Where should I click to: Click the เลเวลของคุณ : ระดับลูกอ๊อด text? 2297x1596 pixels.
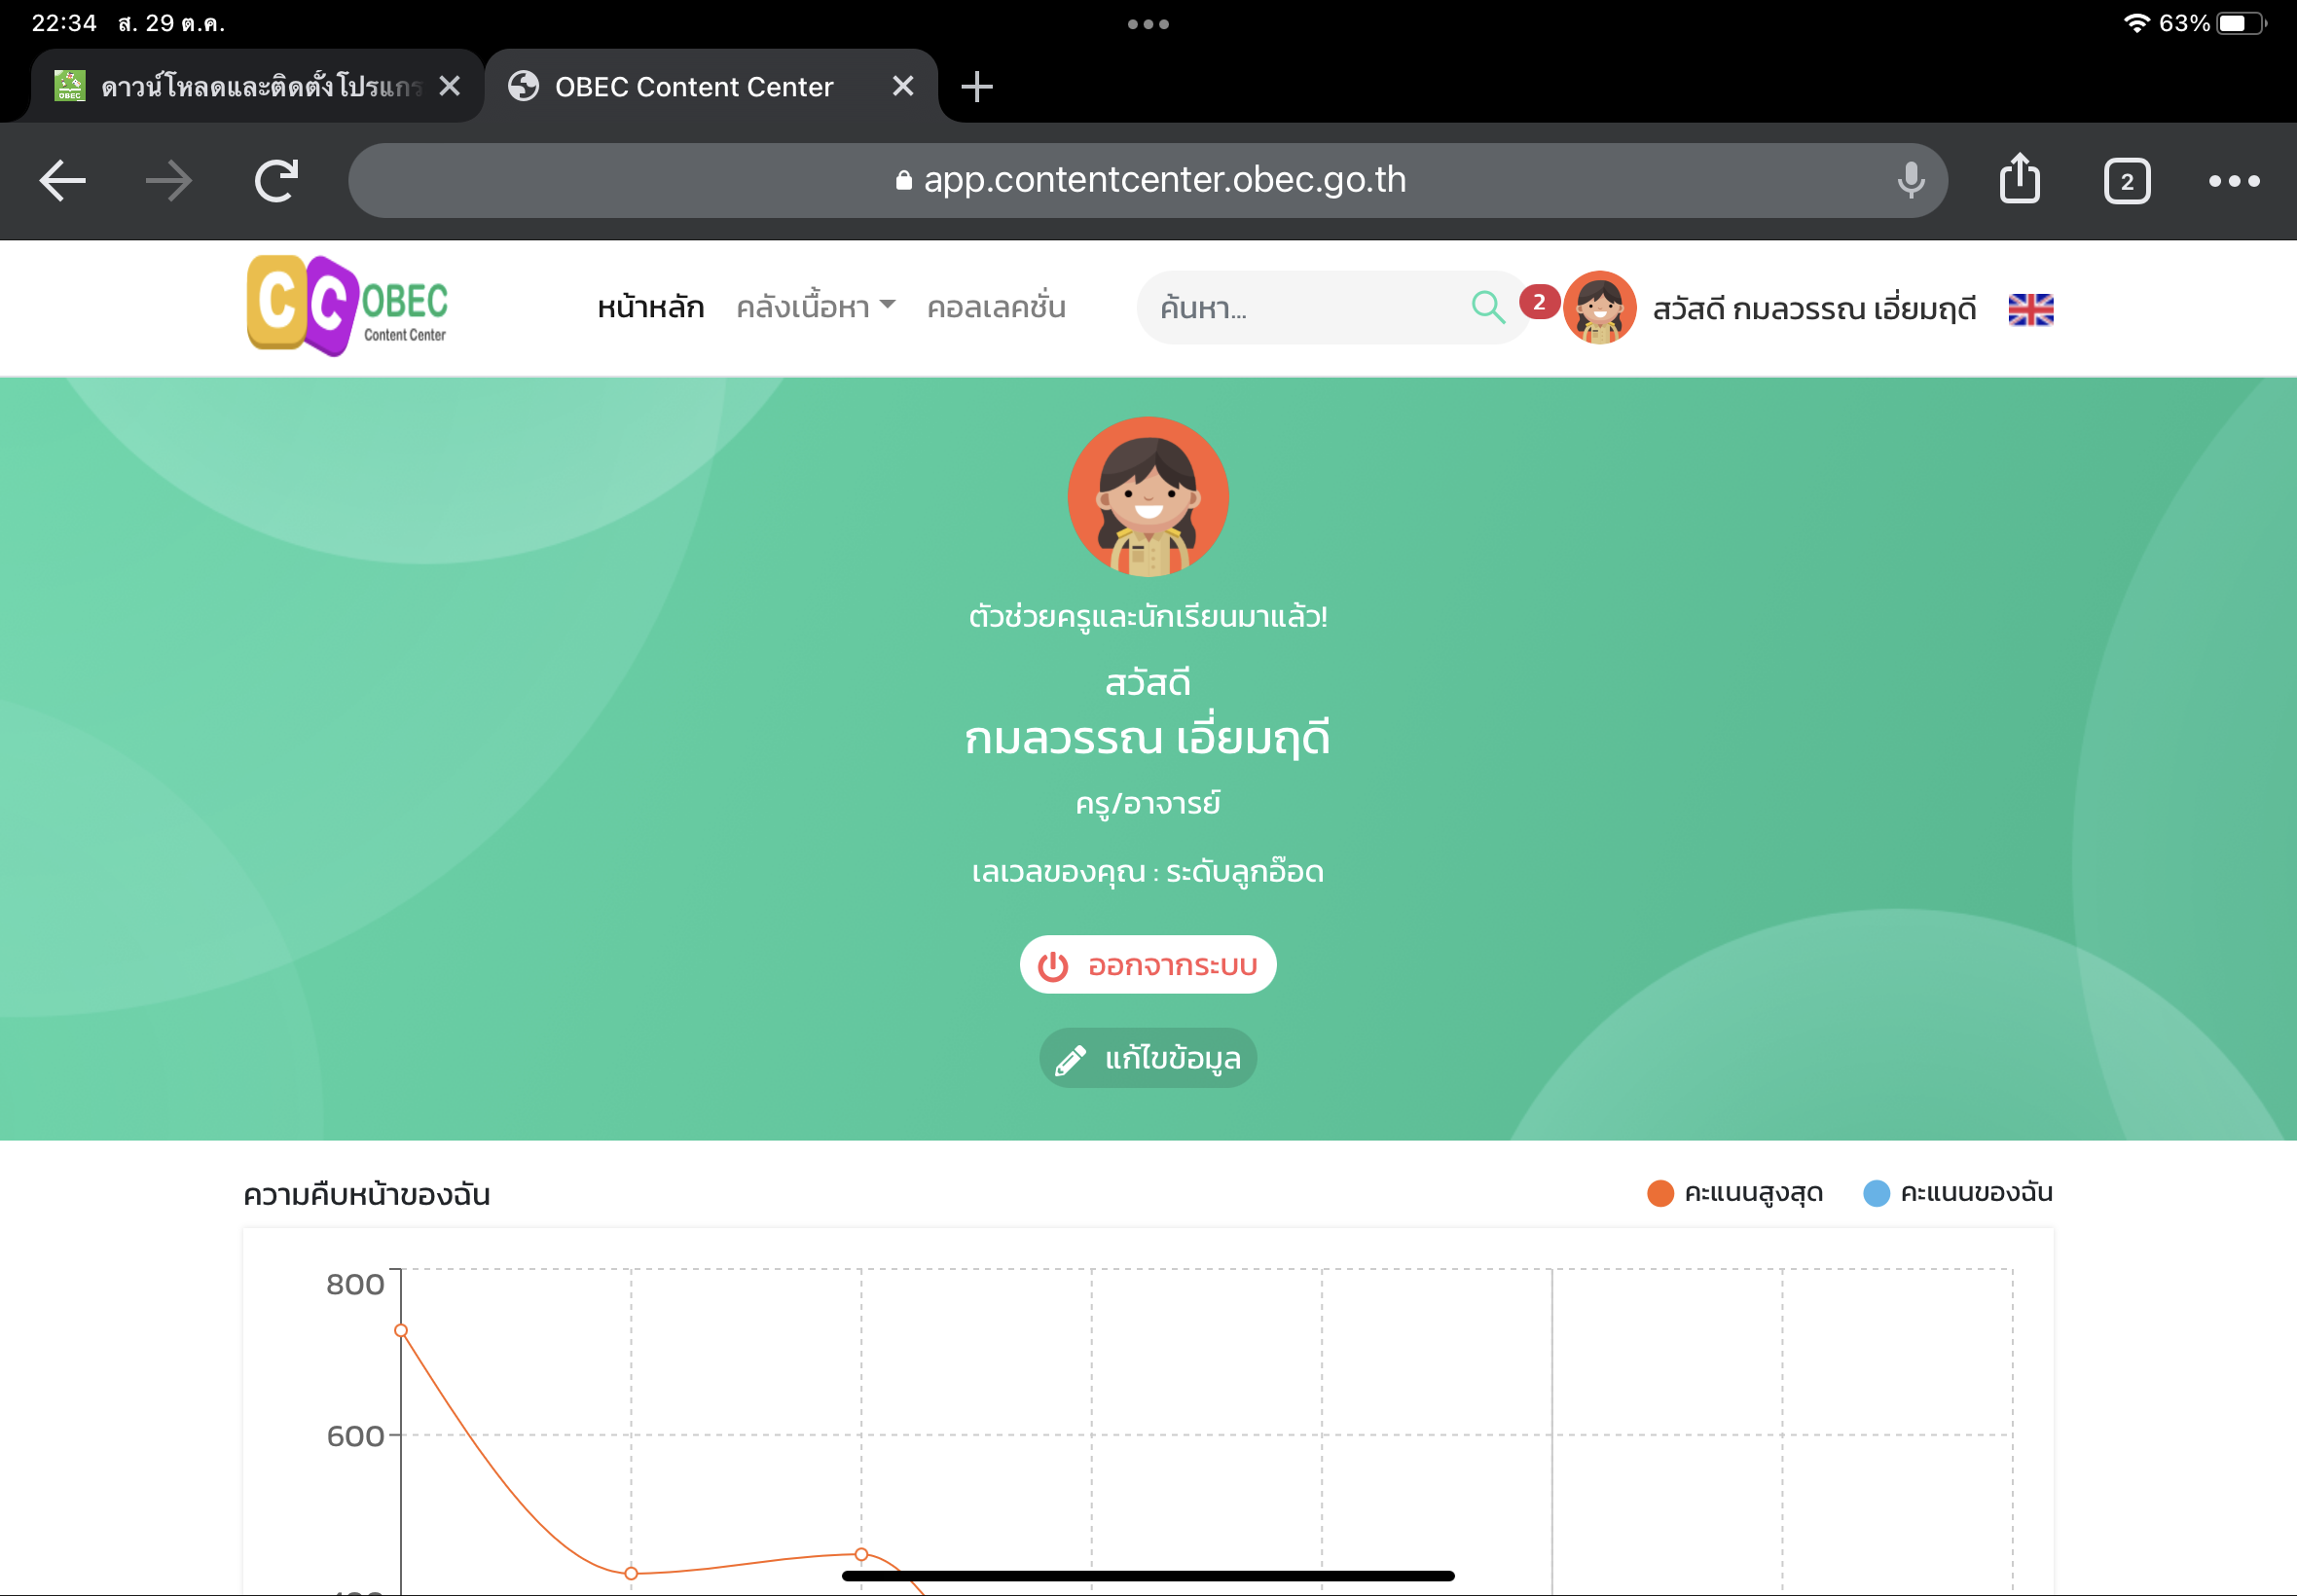pos(1148,872)
